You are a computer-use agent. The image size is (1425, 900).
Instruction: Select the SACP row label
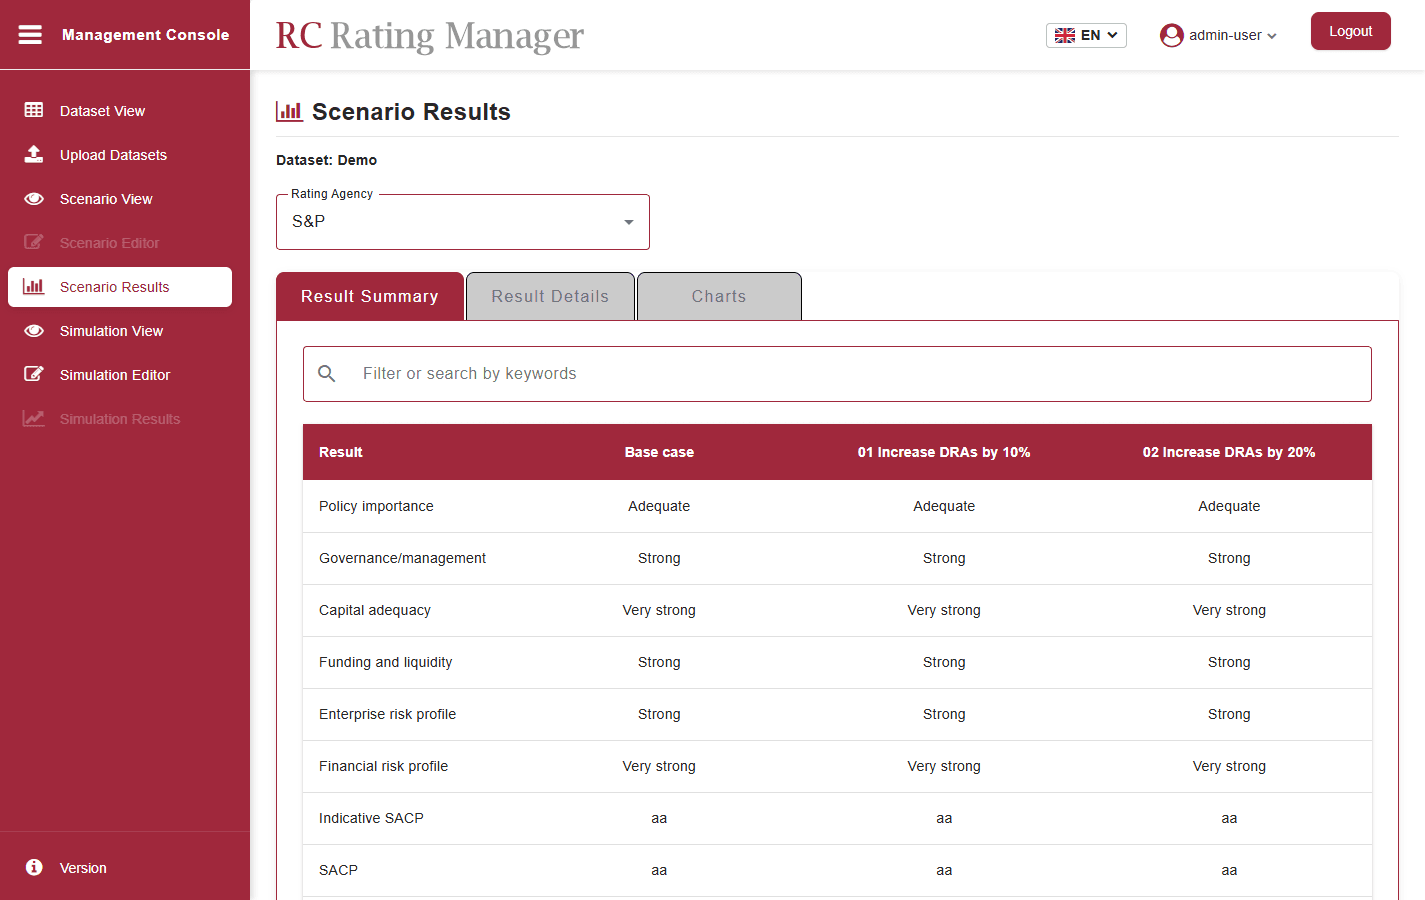click(338, 870)
